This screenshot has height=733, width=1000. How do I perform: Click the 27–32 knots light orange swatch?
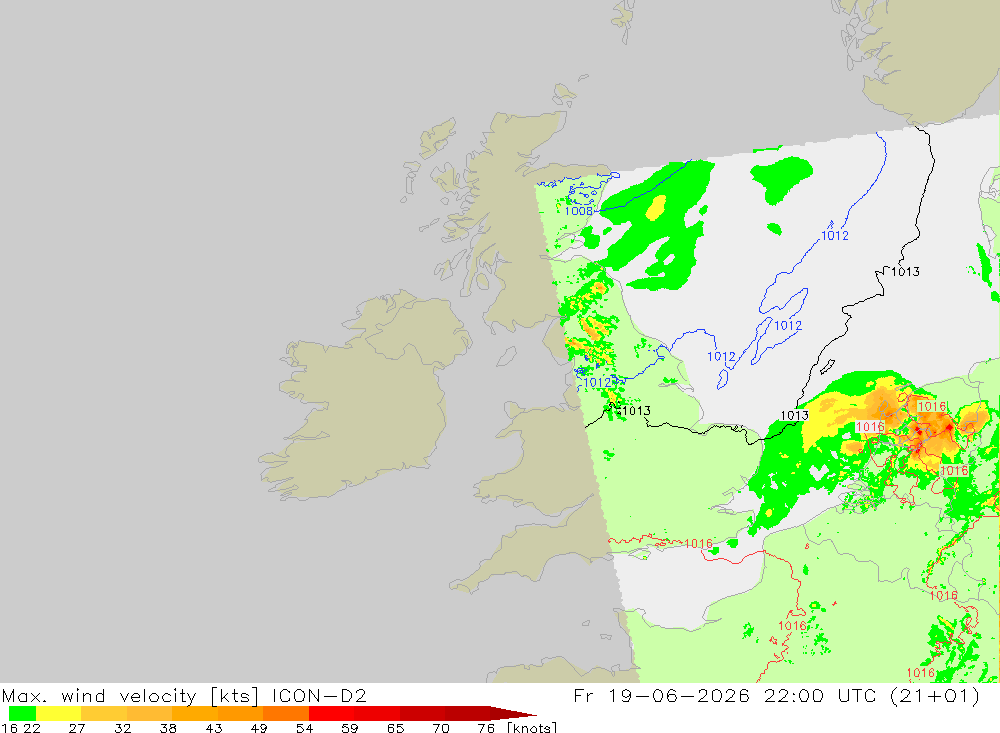(104, 713)
